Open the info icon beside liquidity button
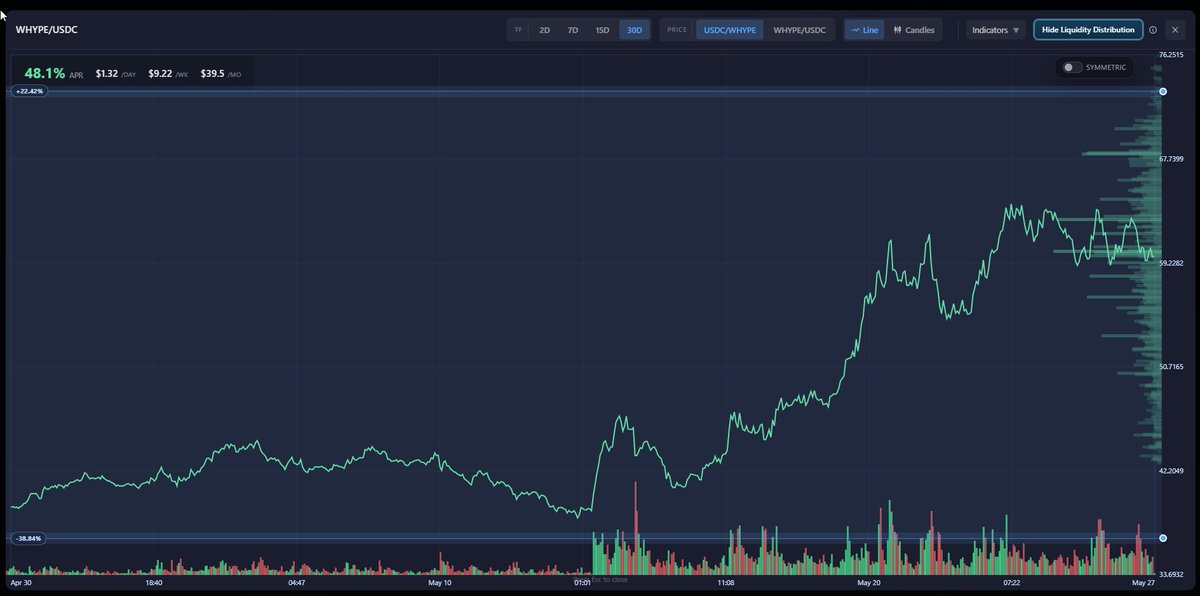This screenshot has width=1200, height=596. 1153,30
